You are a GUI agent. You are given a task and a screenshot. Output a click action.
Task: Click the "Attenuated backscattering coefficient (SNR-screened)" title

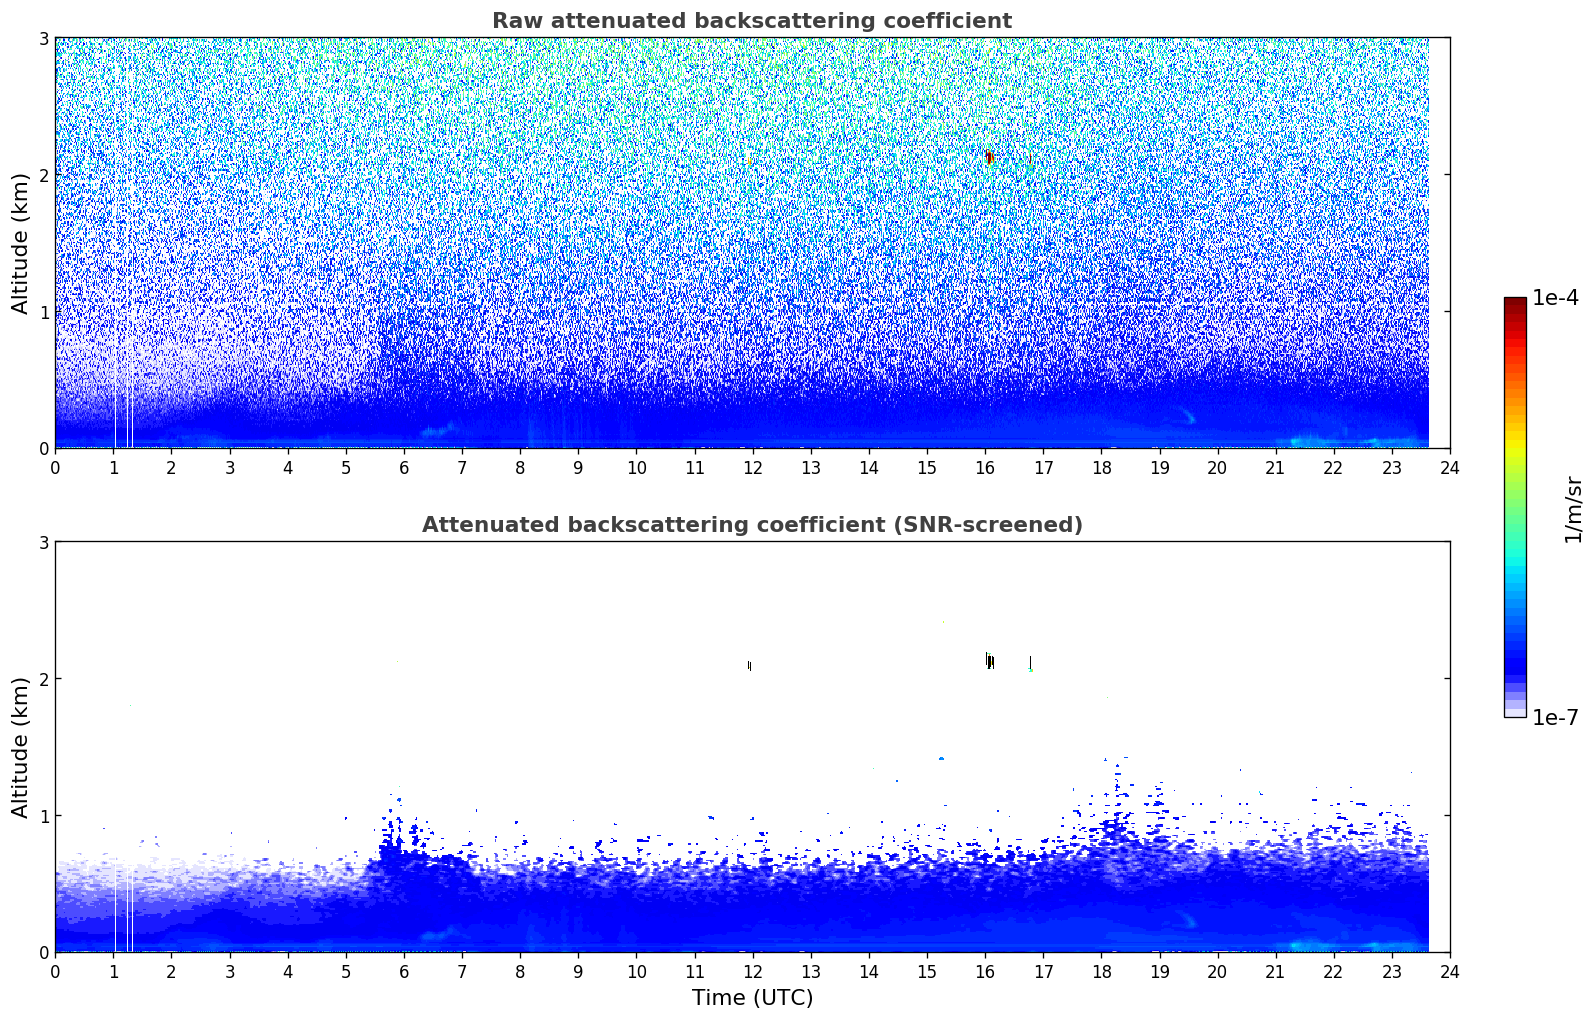pyautogui.click(x=751, y=525)
